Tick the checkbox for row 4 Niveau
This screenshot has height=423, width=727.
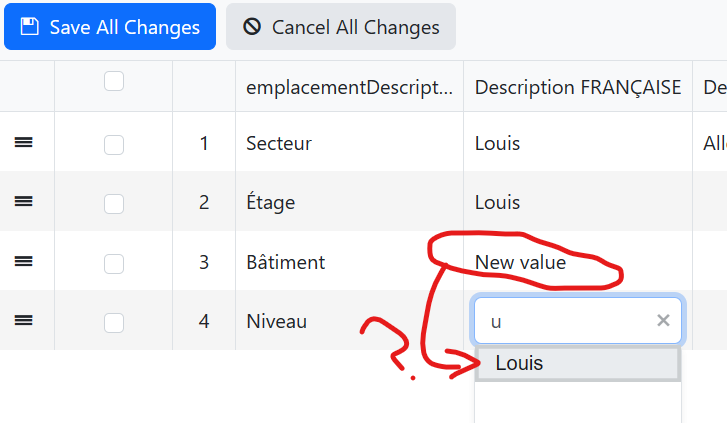pos(114,322)
